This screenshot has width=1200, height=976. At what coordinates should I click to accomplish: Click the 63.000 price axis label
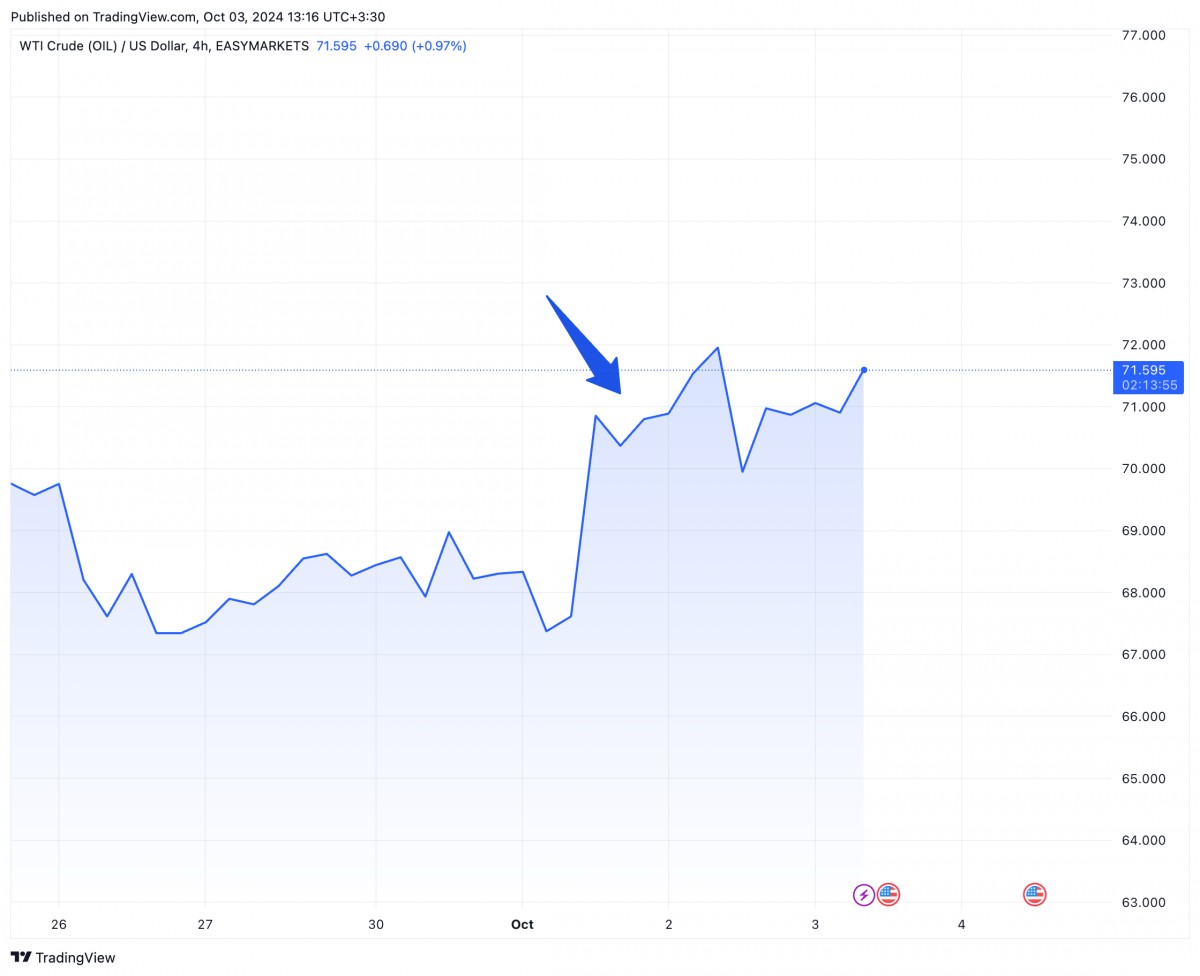click(x=1144, y=903)
